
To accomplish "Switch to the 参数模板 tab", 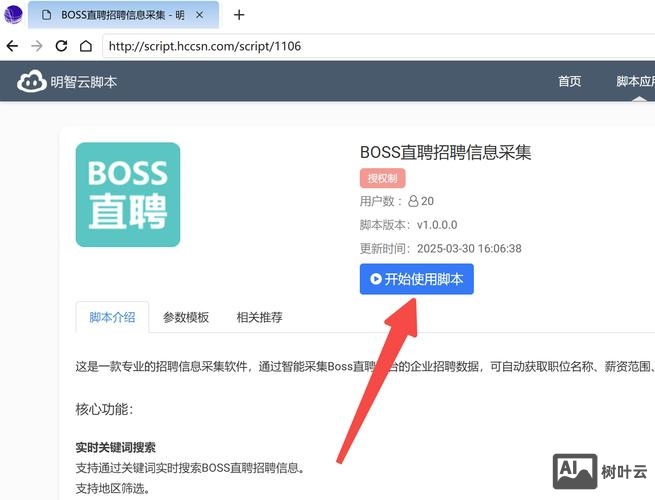I will [x=186, y=317].
